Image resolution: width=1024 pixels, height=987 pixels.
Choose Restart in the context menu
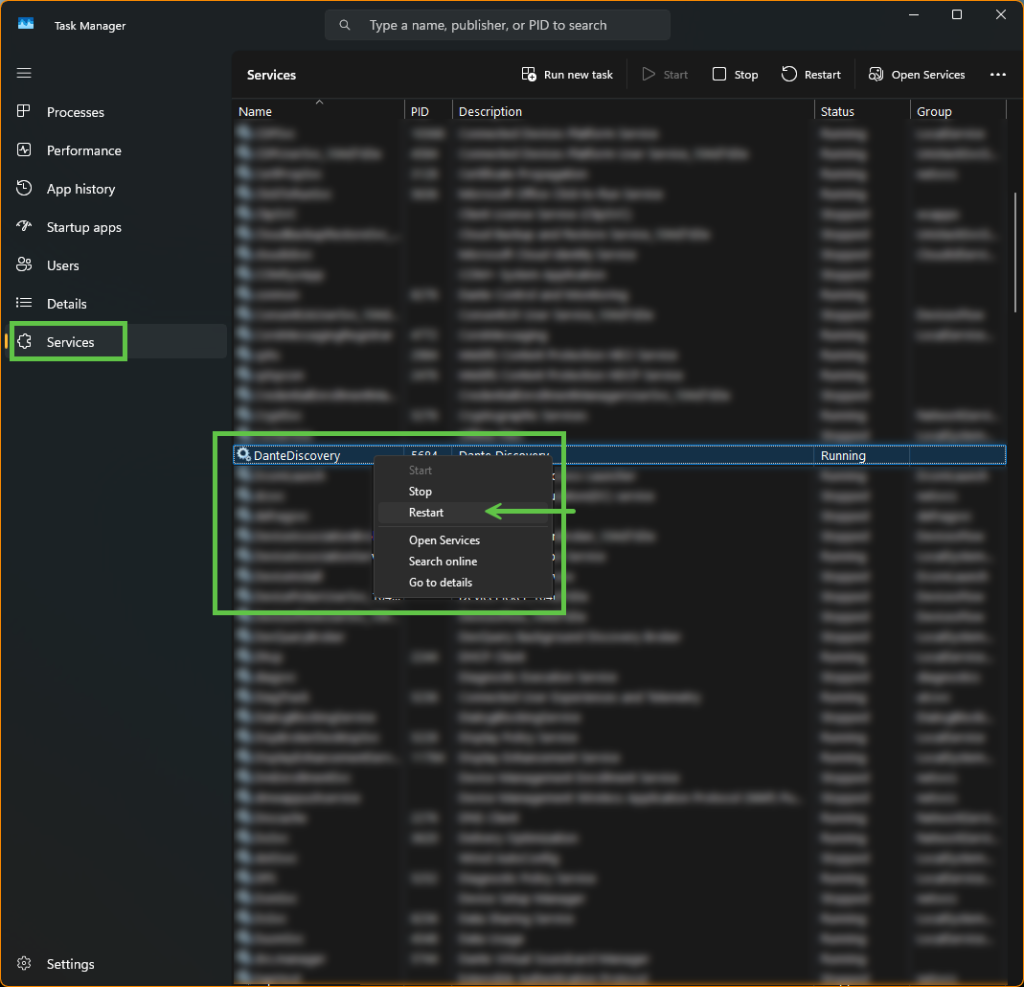[426, 512]
